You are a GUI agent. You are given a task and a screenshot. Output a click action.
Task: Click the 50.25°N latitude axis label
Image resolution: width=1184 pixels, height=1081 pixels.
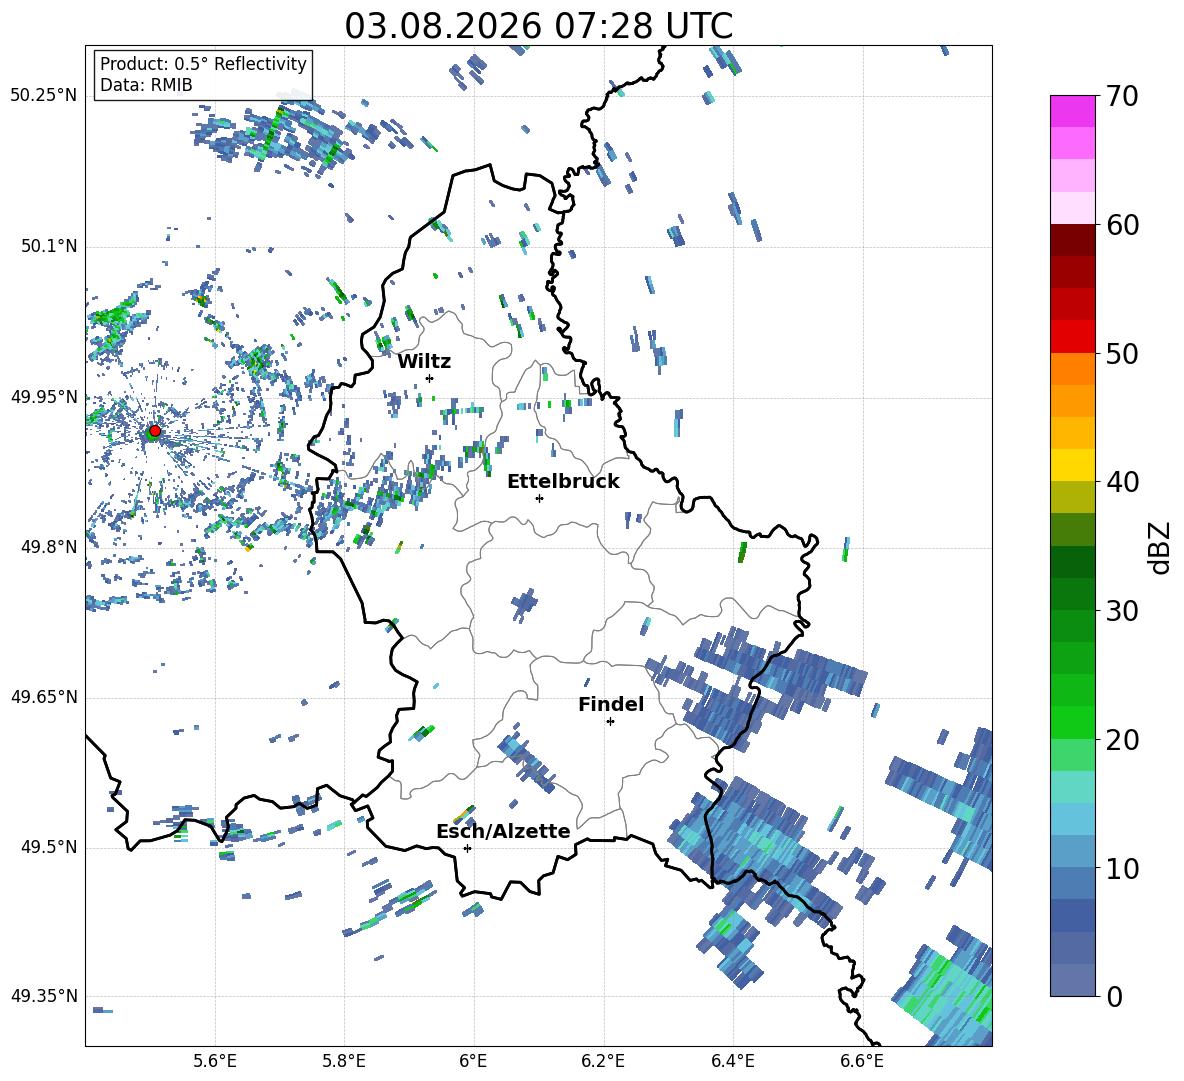pyautogui.click(x=44, y=96)
